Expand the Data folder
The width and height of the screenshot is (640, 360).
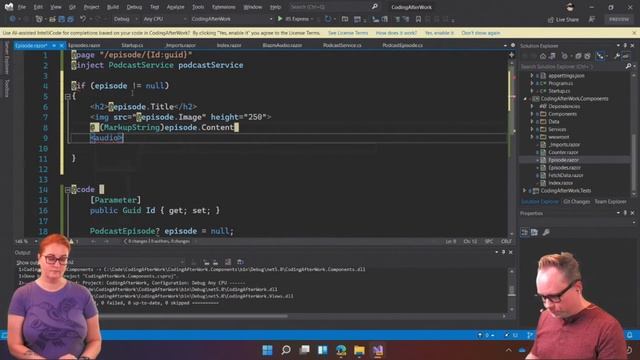[x=532, y=122]
